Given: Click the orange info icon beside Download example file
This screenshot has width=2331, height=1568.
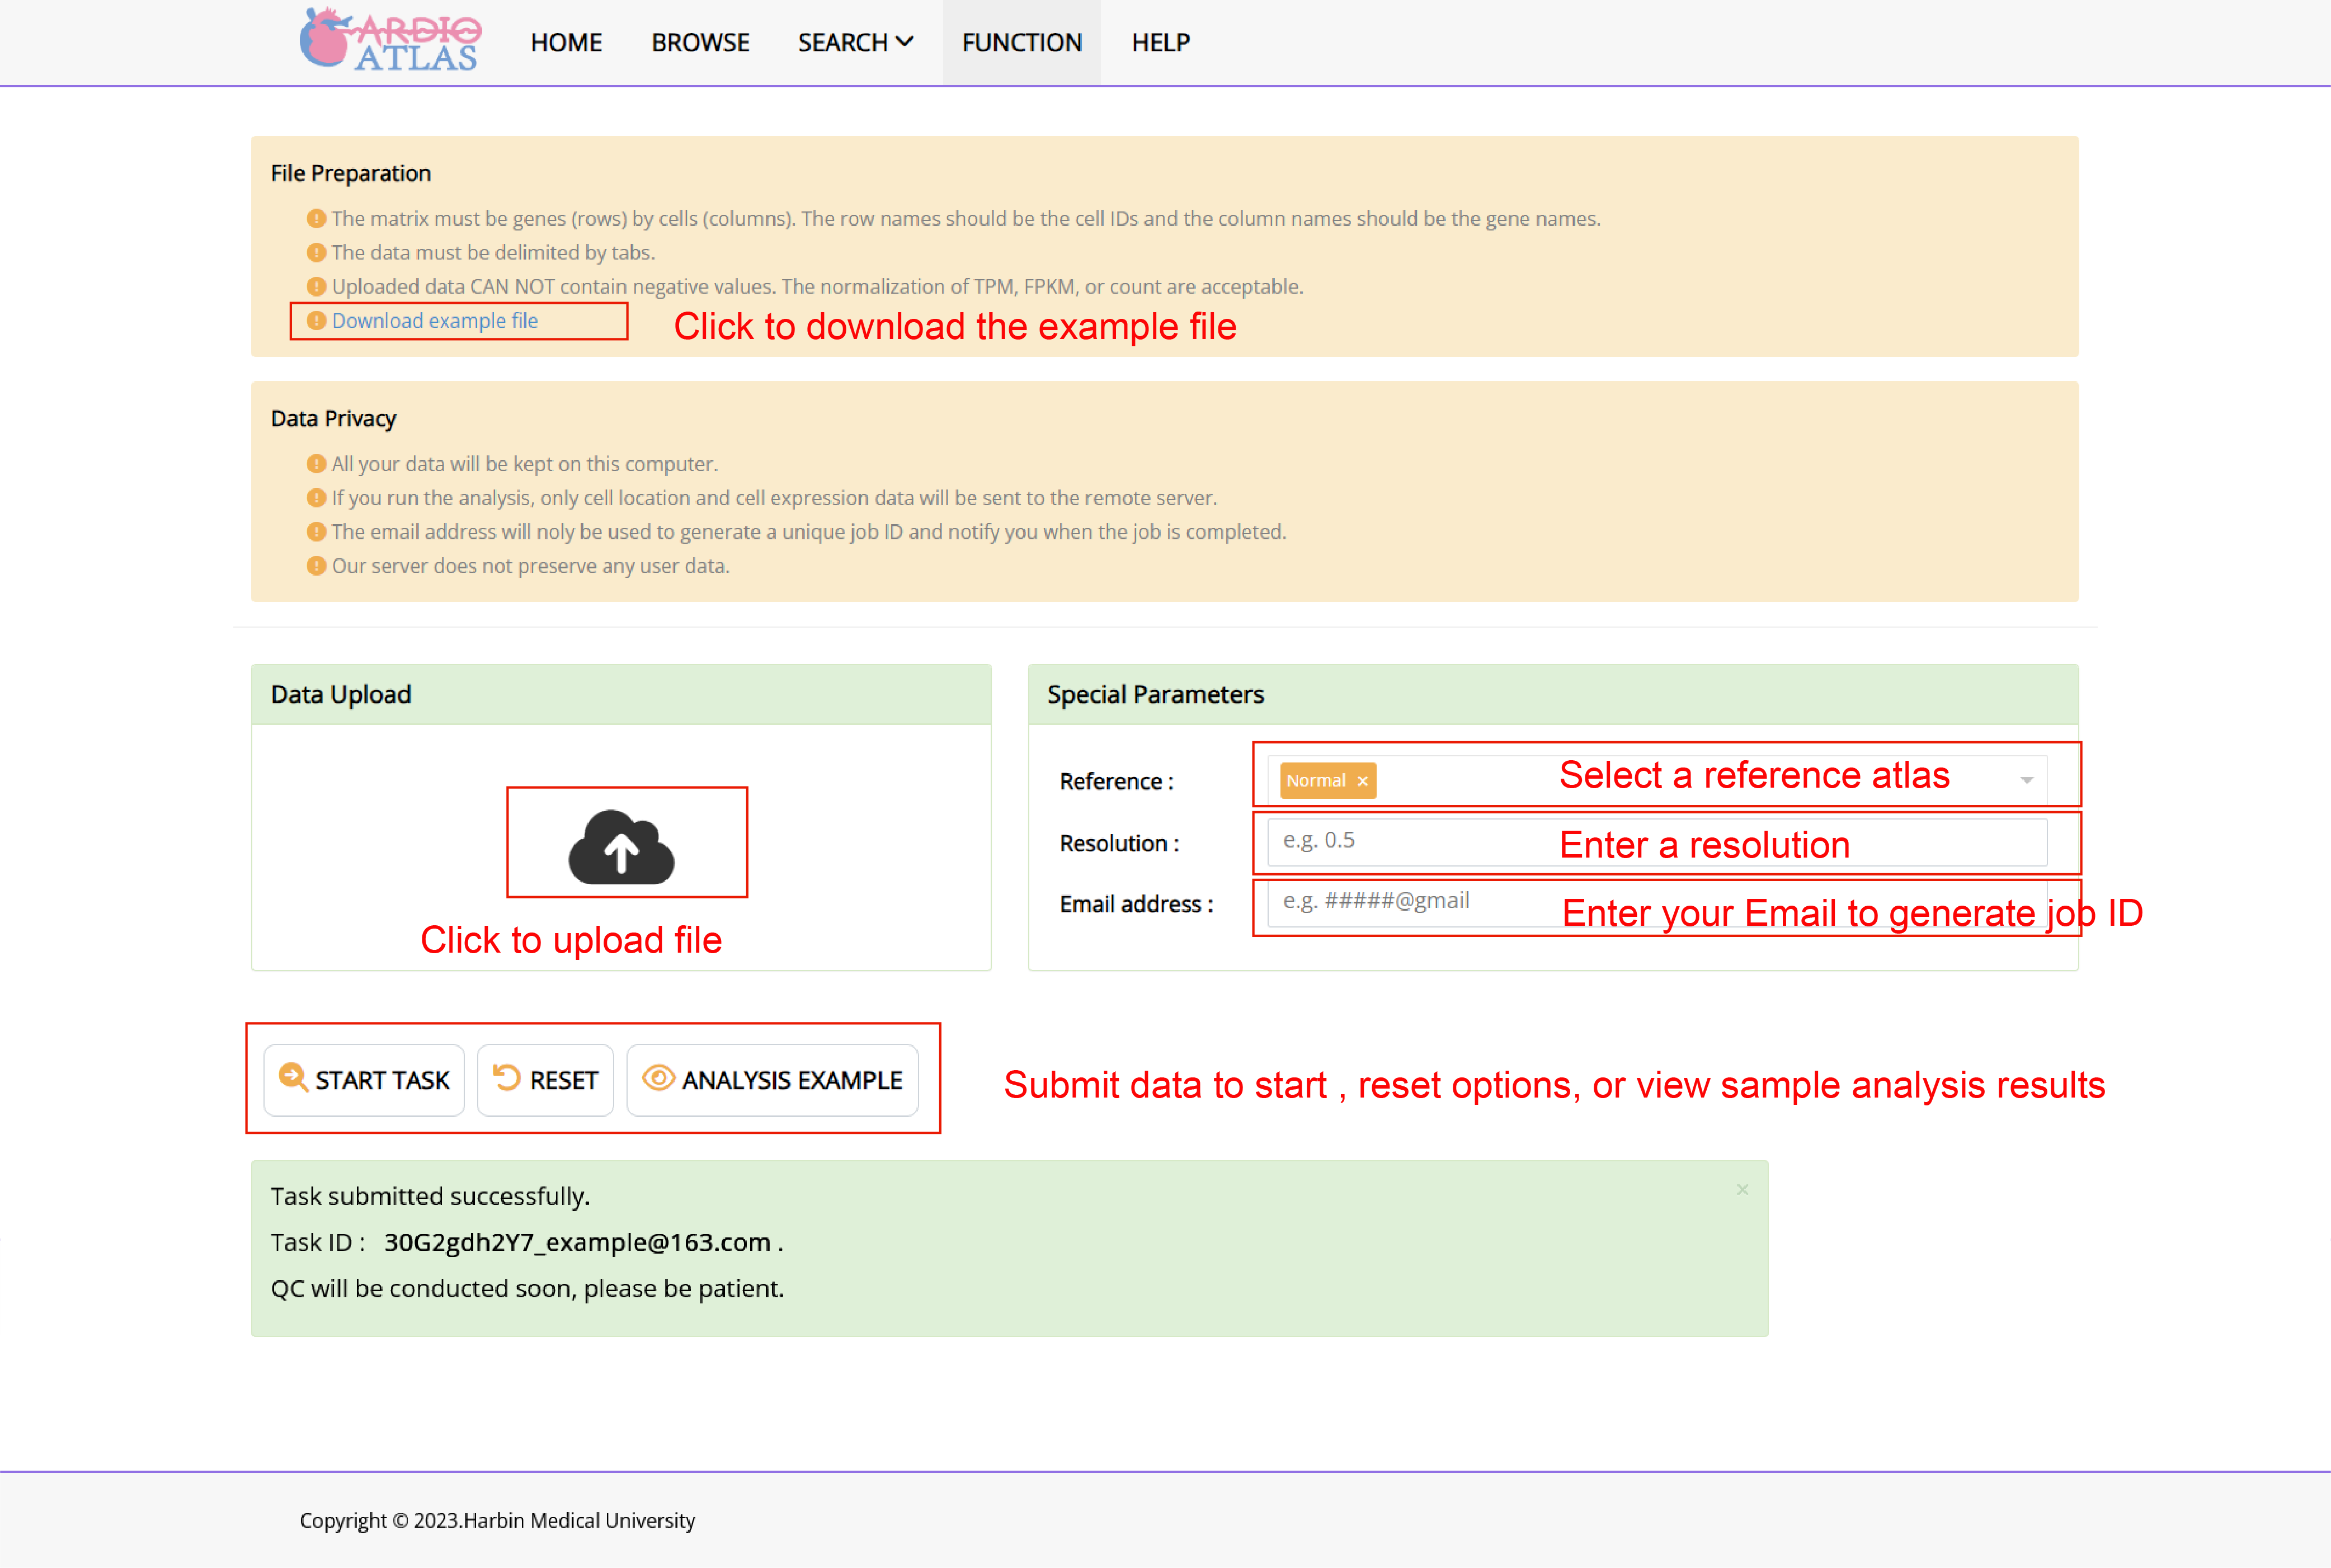Looking at the screenshot, I should point(316,321).
